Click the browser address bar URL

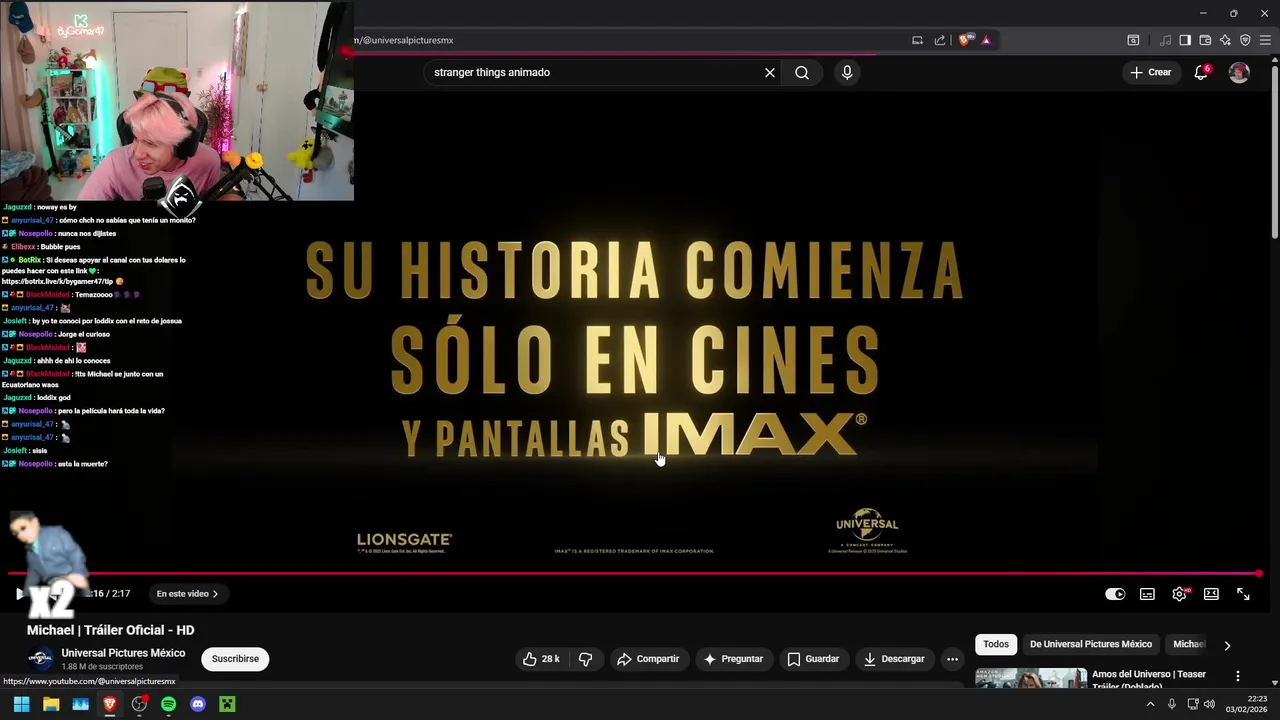[x=403, y=40]
